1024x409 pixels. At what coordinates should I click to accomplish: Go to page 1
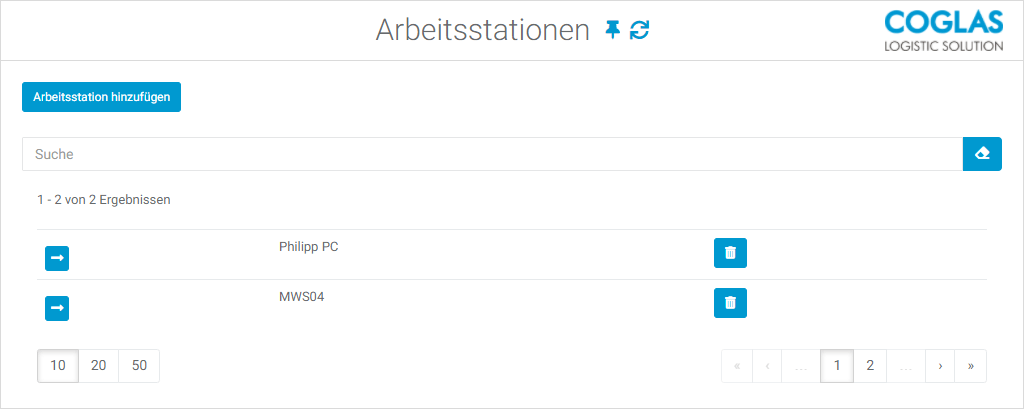(837, 366)
